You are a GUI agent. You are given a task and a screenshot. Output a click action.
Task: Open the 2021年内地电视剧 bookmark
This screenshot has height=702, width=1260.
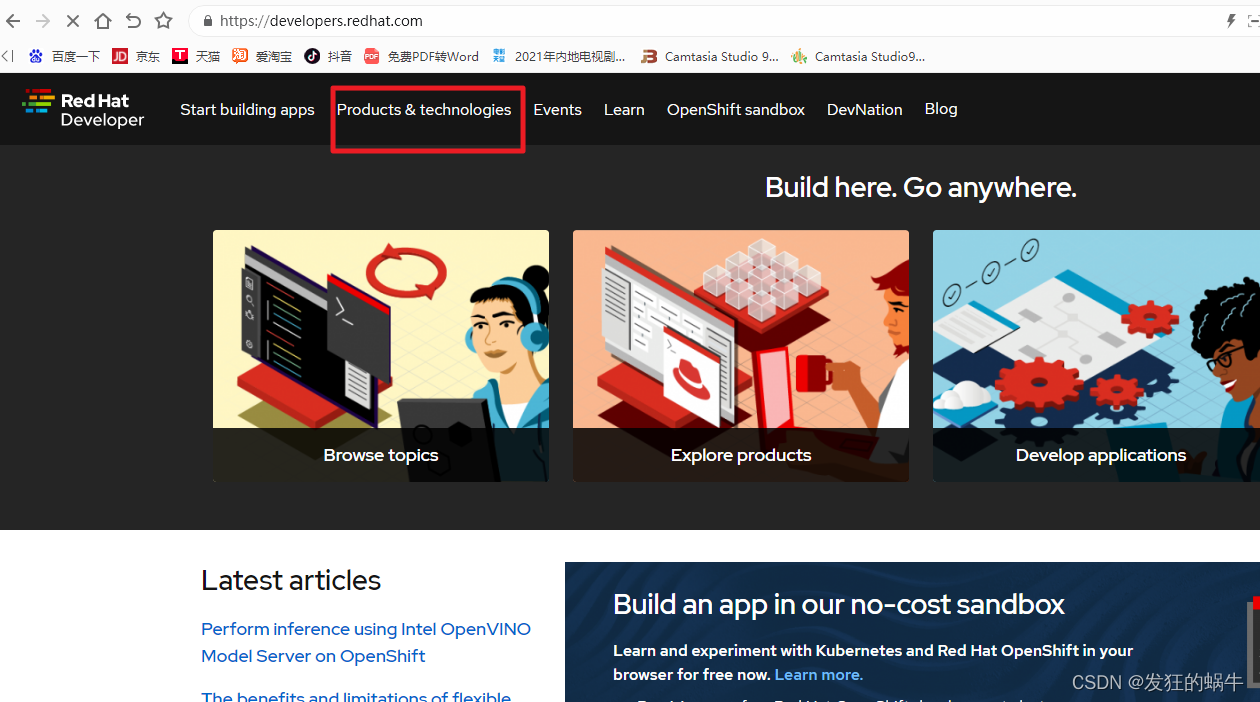click(x=559, y=57)
